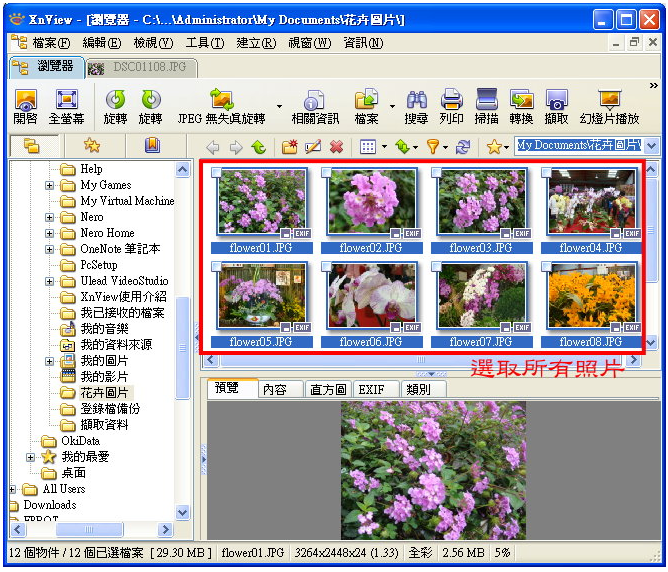Open the filter funnel dropdown arrow
Image resolution: width=668 pixels, height=572 pixels.
(445, 147)
